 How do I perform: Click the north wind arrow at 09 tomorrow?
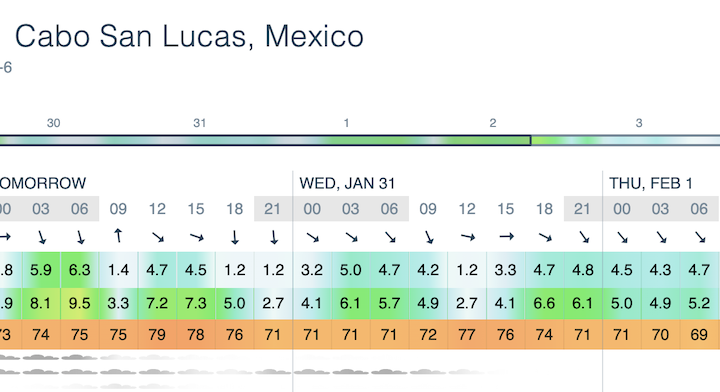click(x=118, y=236)
